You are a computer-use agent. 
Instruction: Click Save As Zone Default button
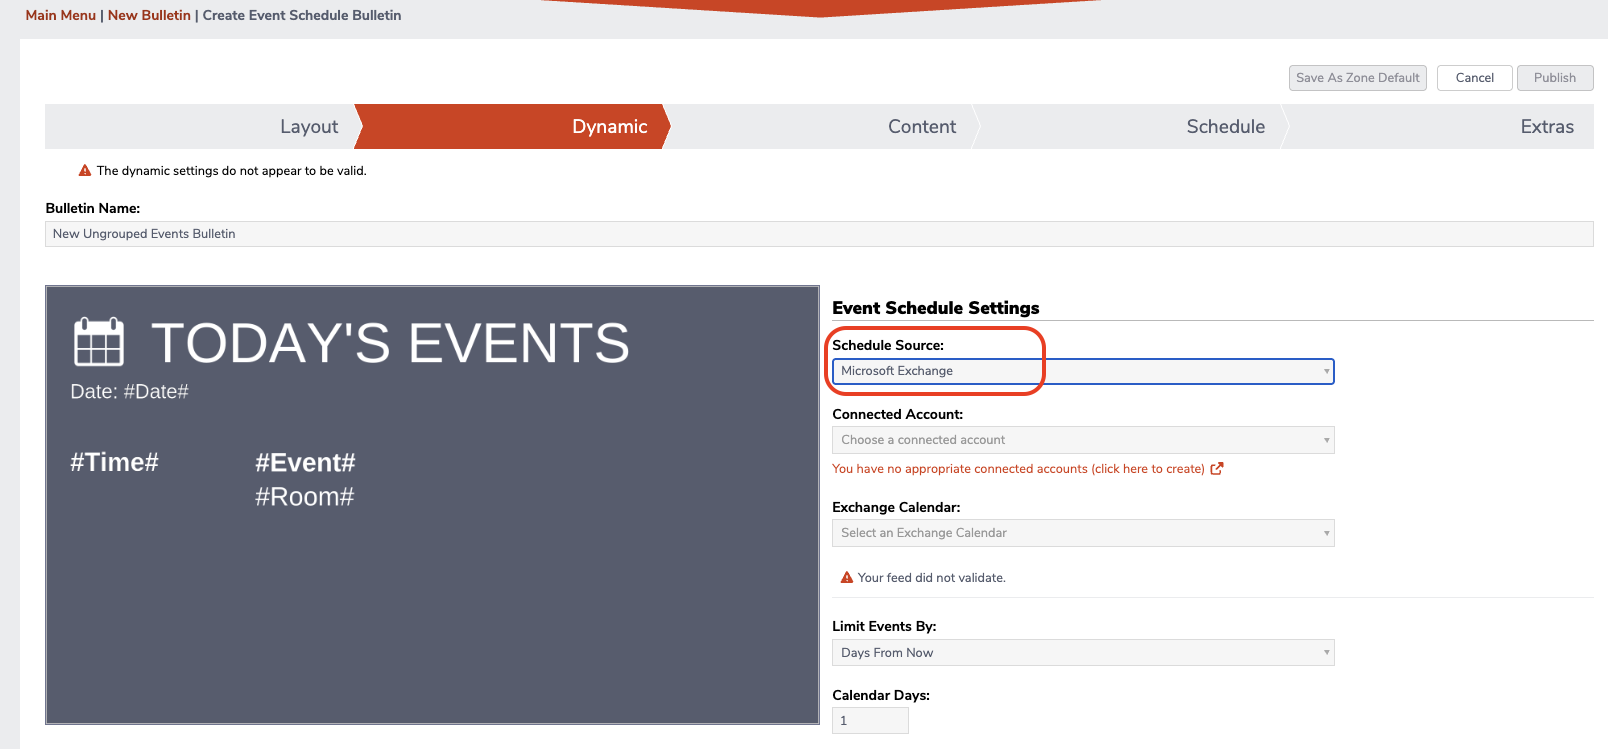tap(1358, 78)
